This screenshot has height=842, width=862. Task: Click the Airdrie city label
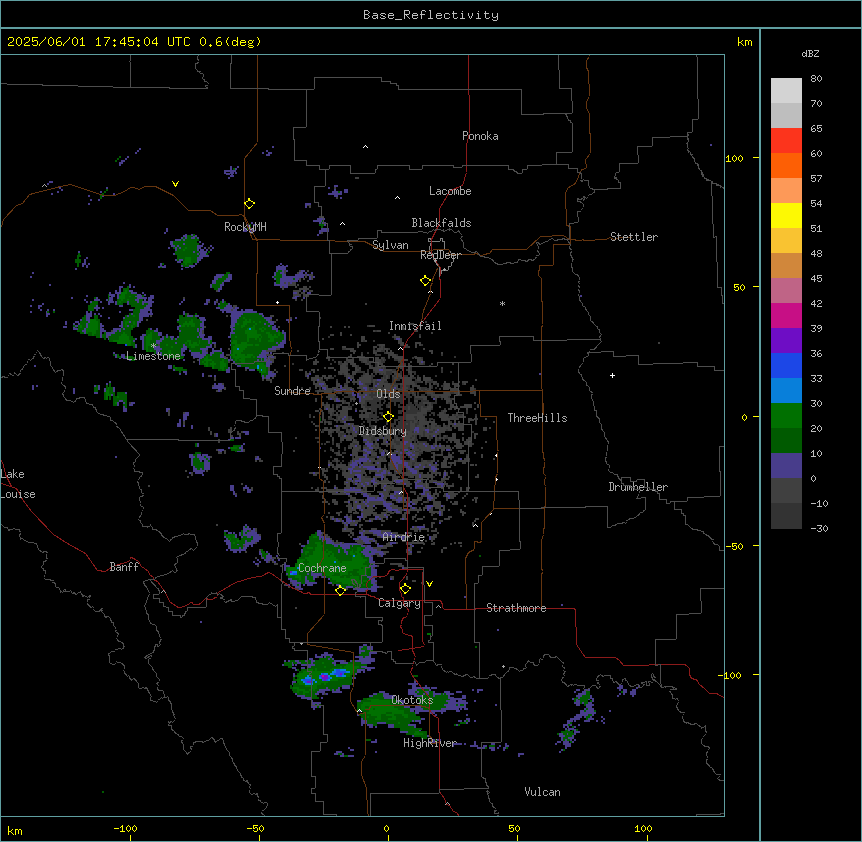pos(404,537)
